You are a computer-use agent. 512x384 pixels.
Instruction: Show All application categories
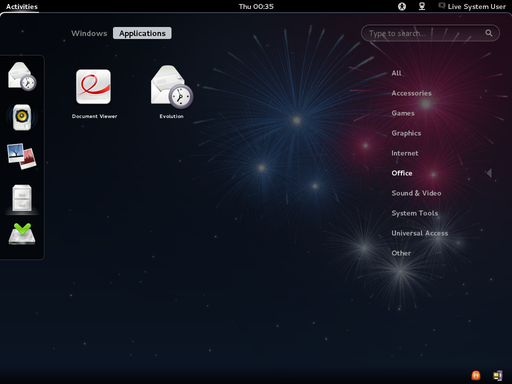(x=397, y=73)
